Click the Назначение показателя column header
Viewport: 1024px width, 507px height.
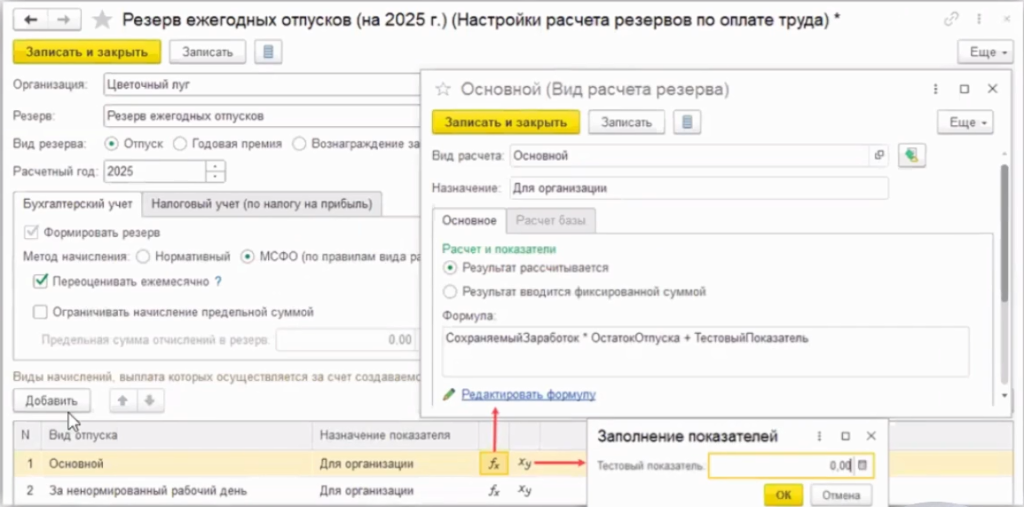tap(396, 435)
